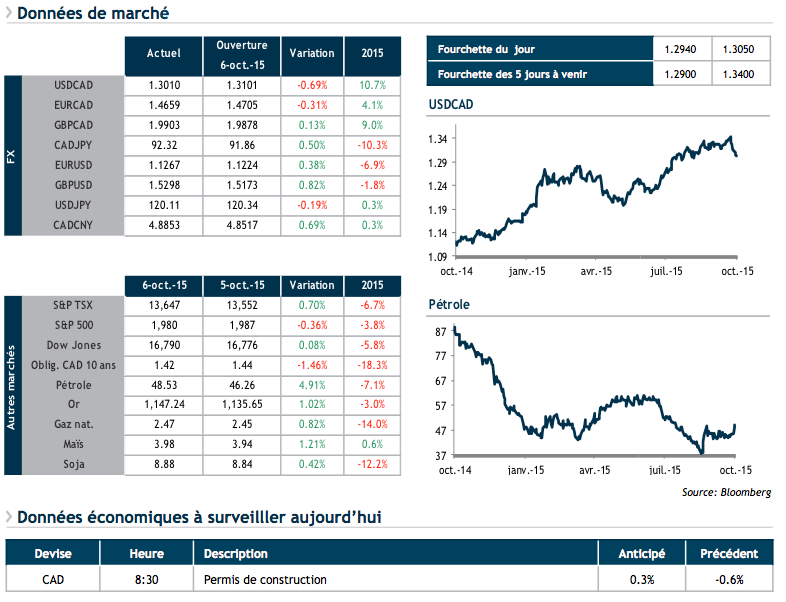Click the Actuel column header
The image size is (786, 602).
pyautogui.click(x=163, y=53)
